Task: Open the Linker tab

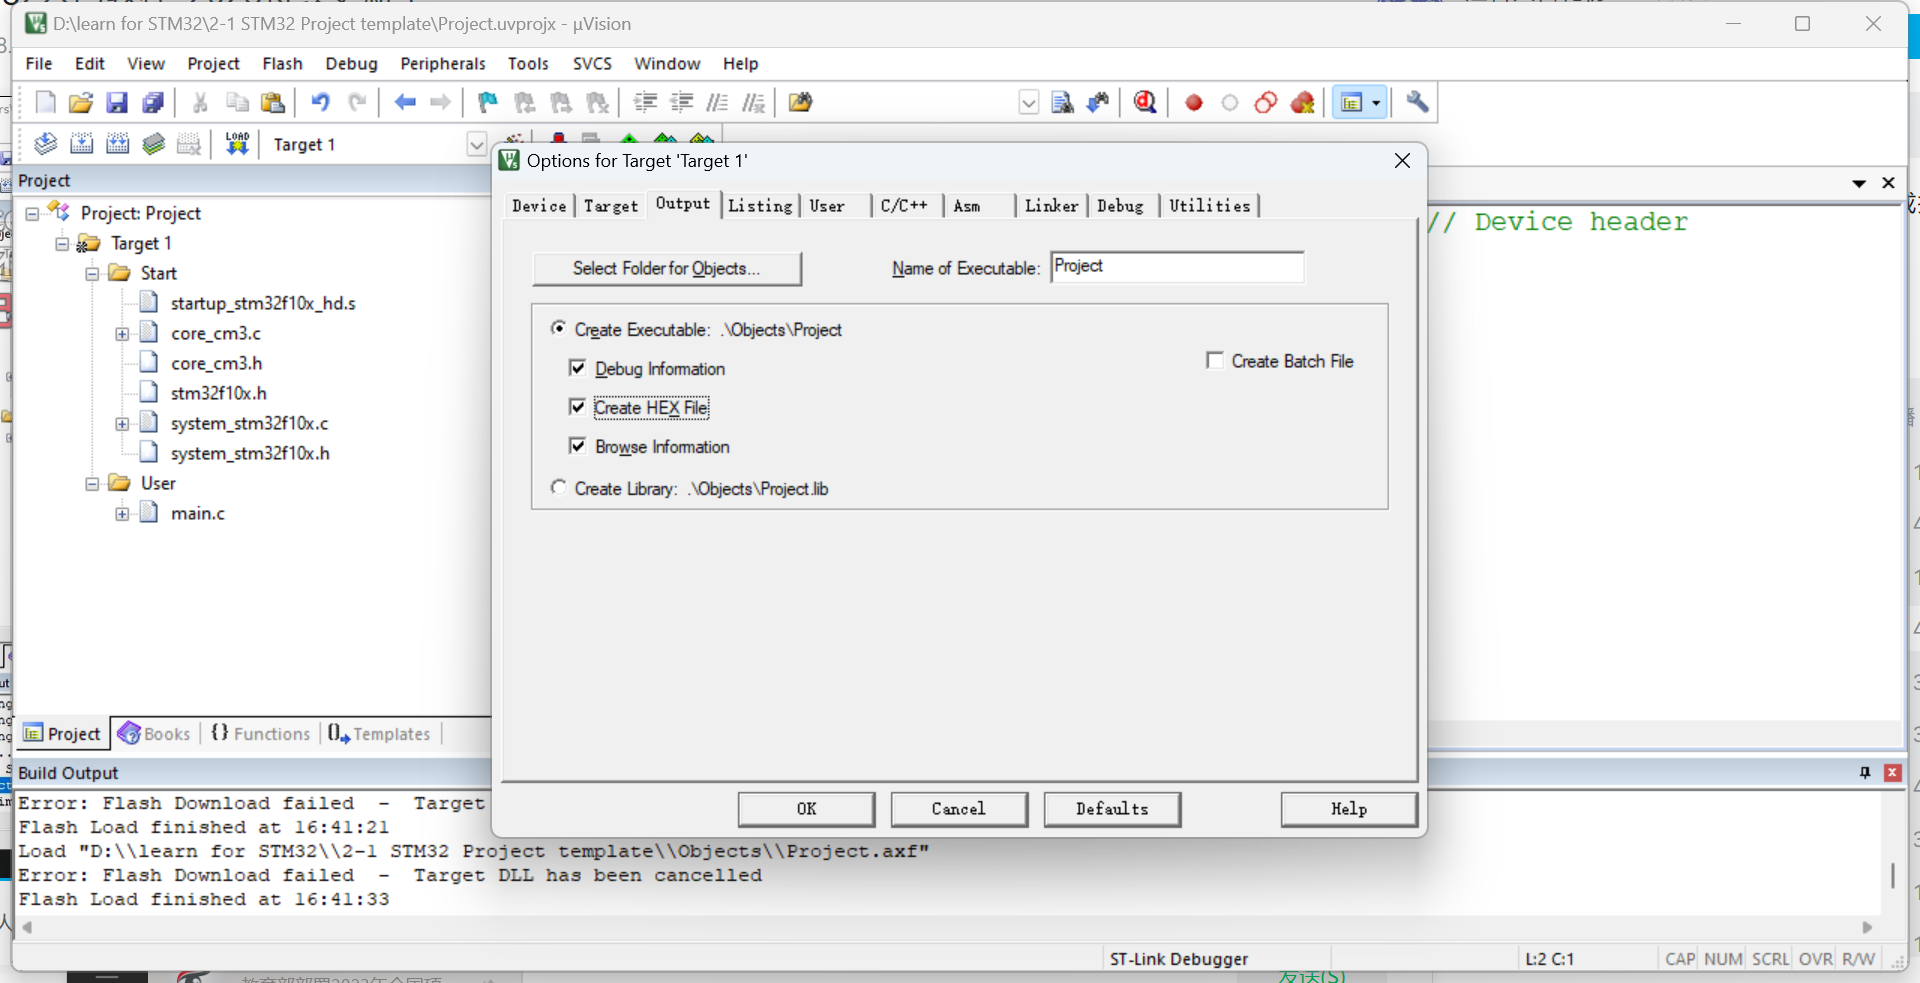Action: 1051,206
